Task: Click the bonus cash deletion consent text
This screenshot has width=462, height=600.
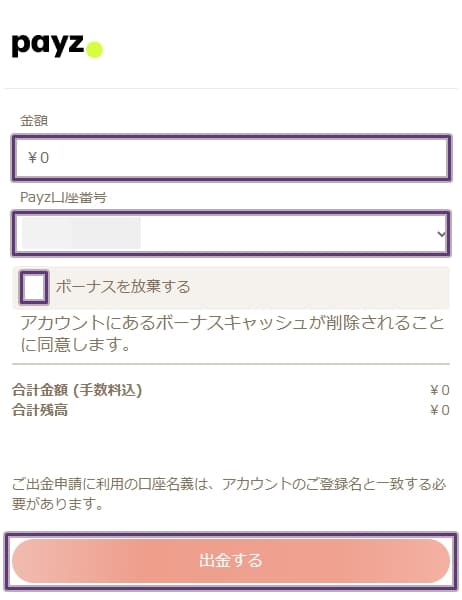Action: click(232, 334)
